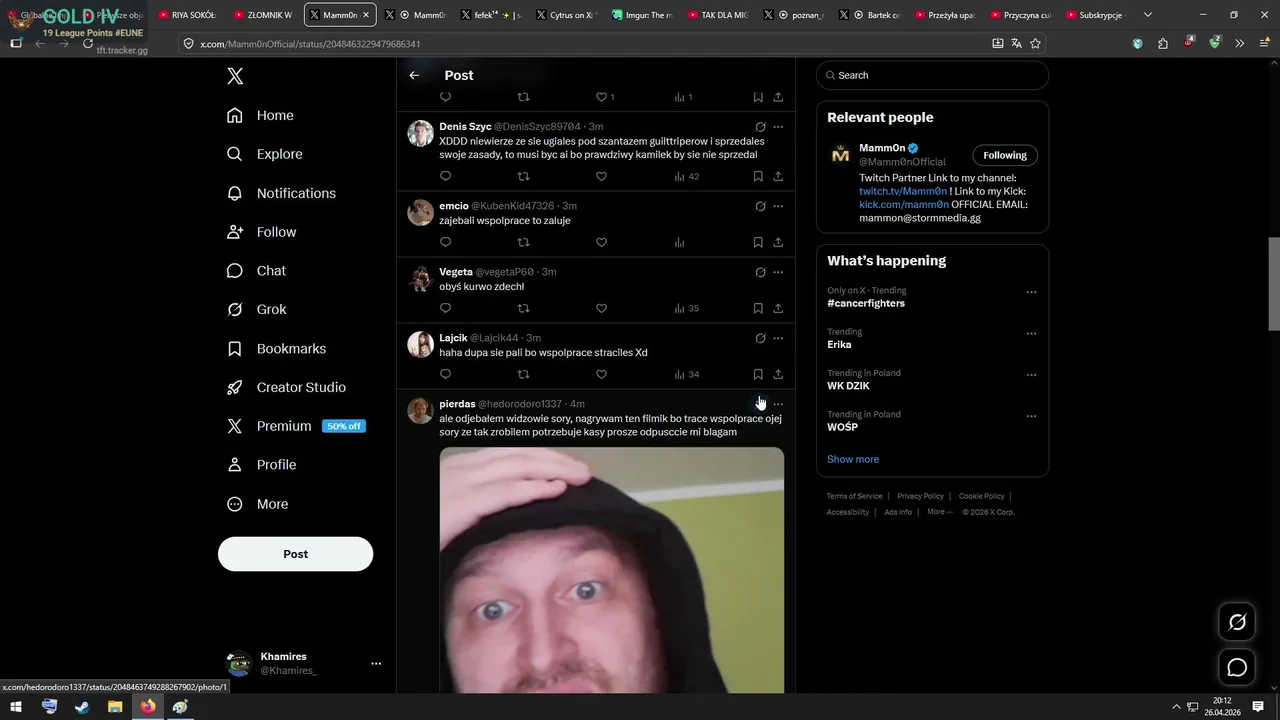Open Creator Studio in the sidebar
The width and height of the screenshot is (1280, 720).
tap(286, 388)
